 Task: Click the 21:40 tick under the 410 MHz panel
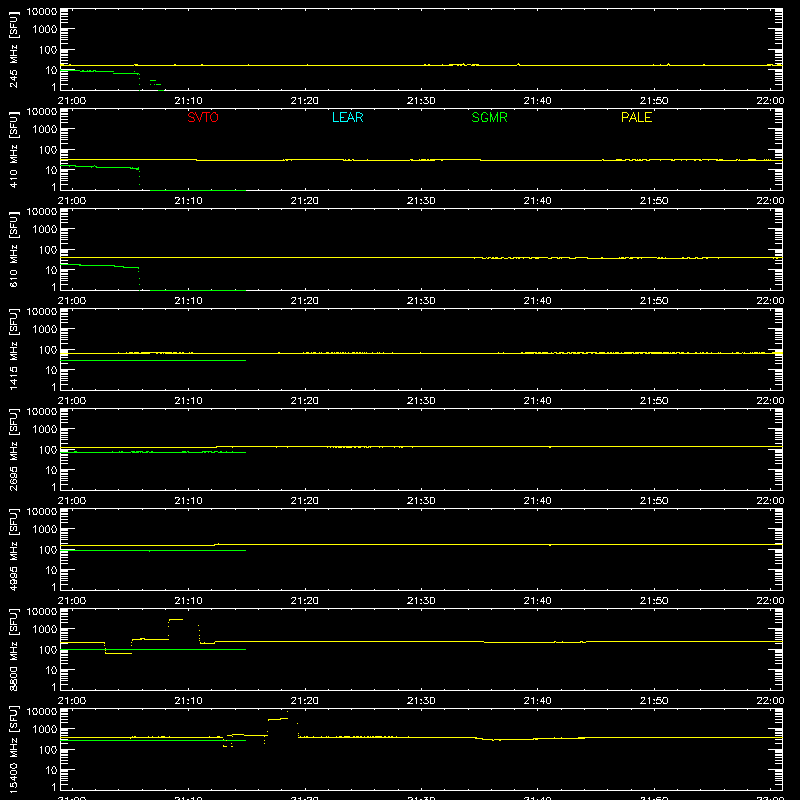point(537,201)
